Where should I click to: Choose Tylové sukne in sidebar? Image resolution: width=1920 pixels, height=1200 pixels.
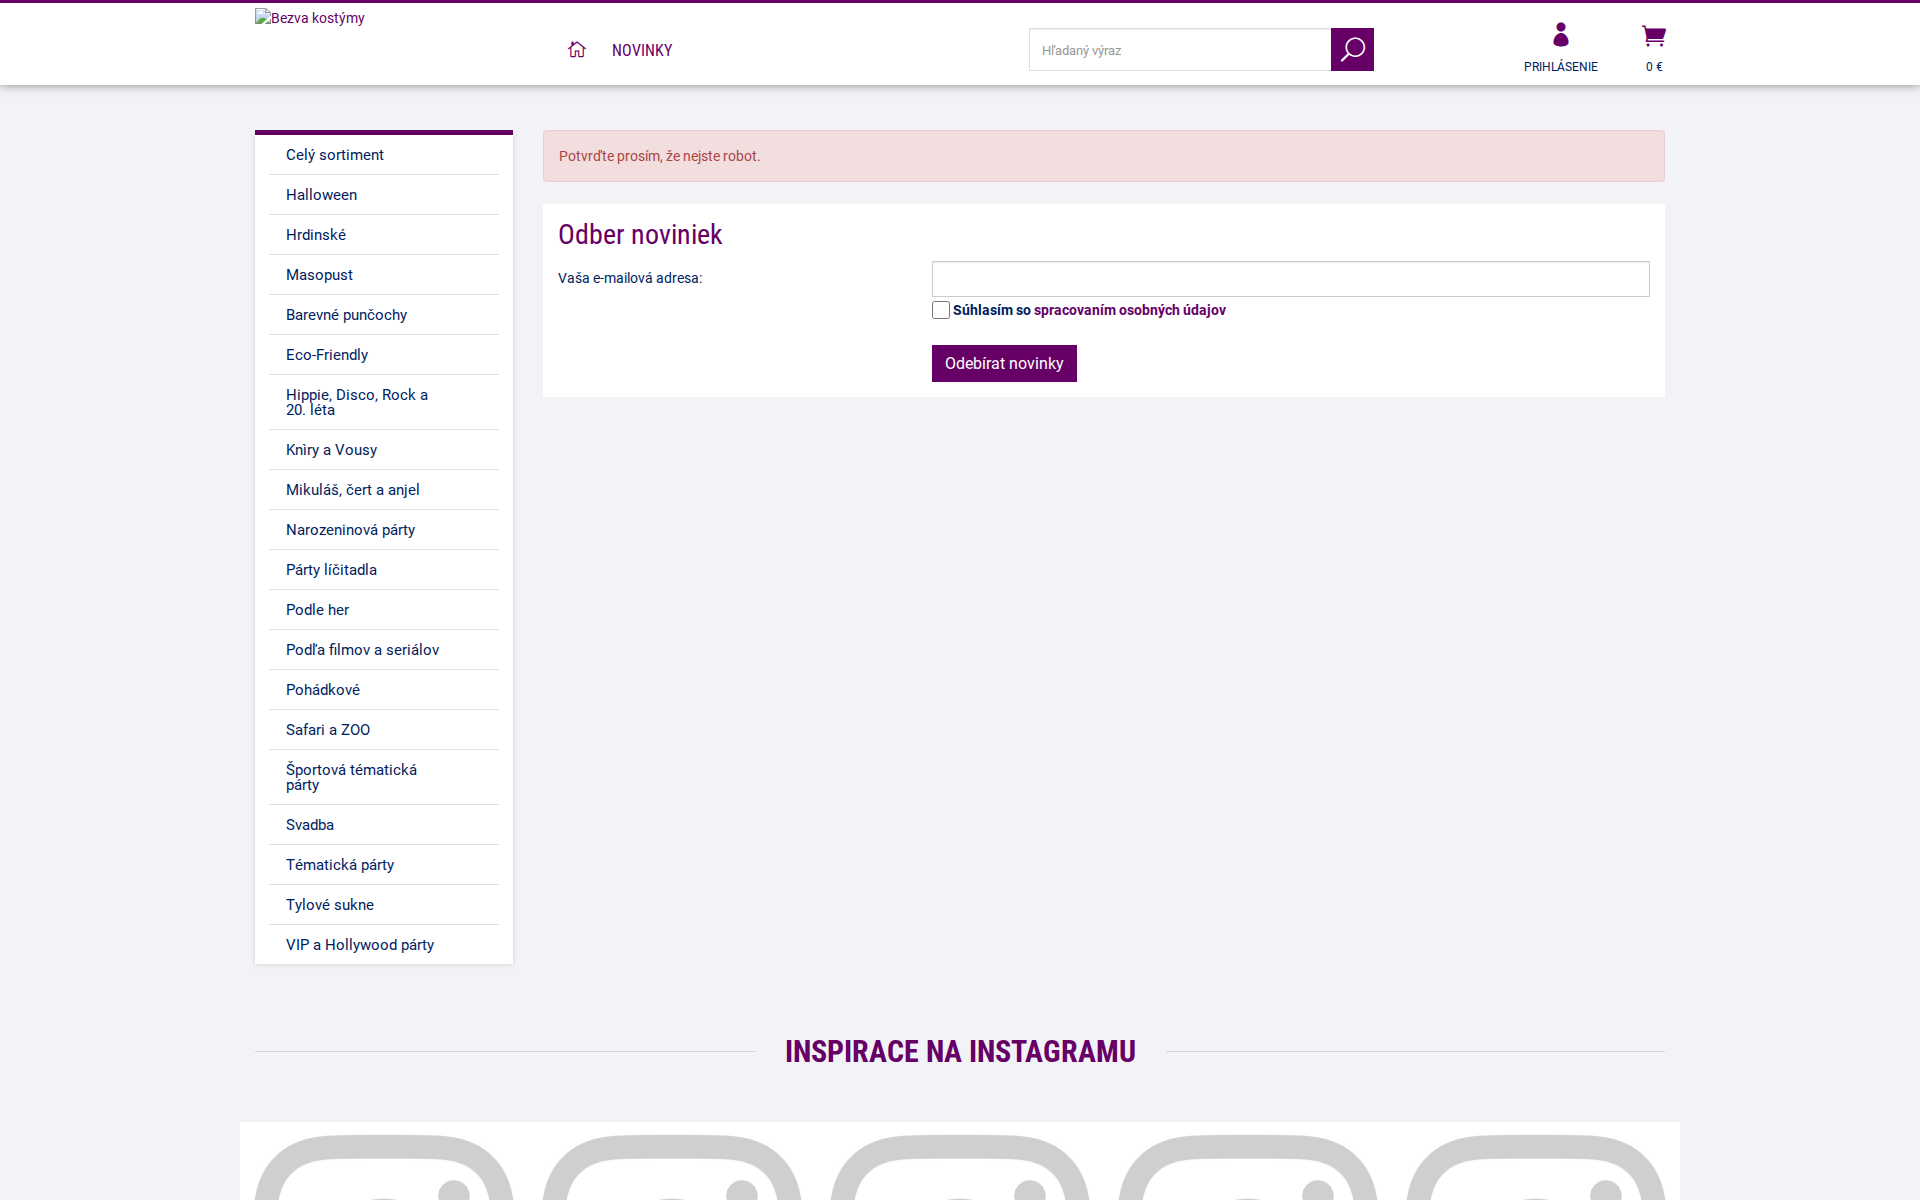tap(330, 905)
